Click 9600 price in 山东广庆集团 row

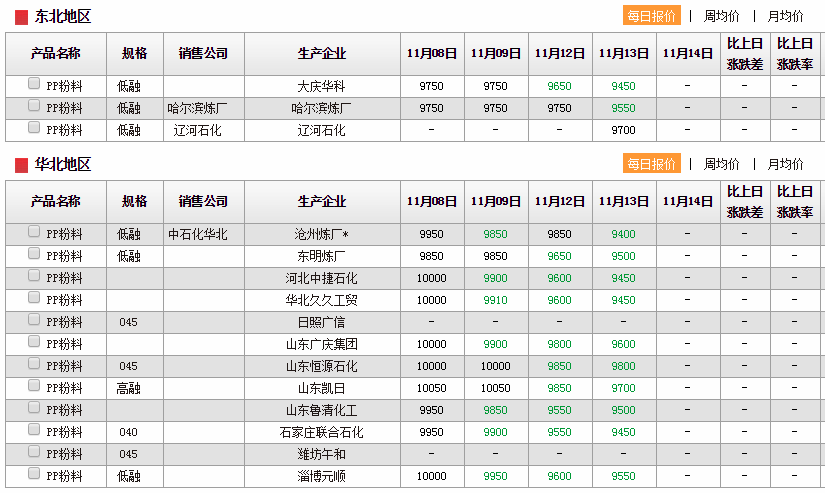coord(623,344)
